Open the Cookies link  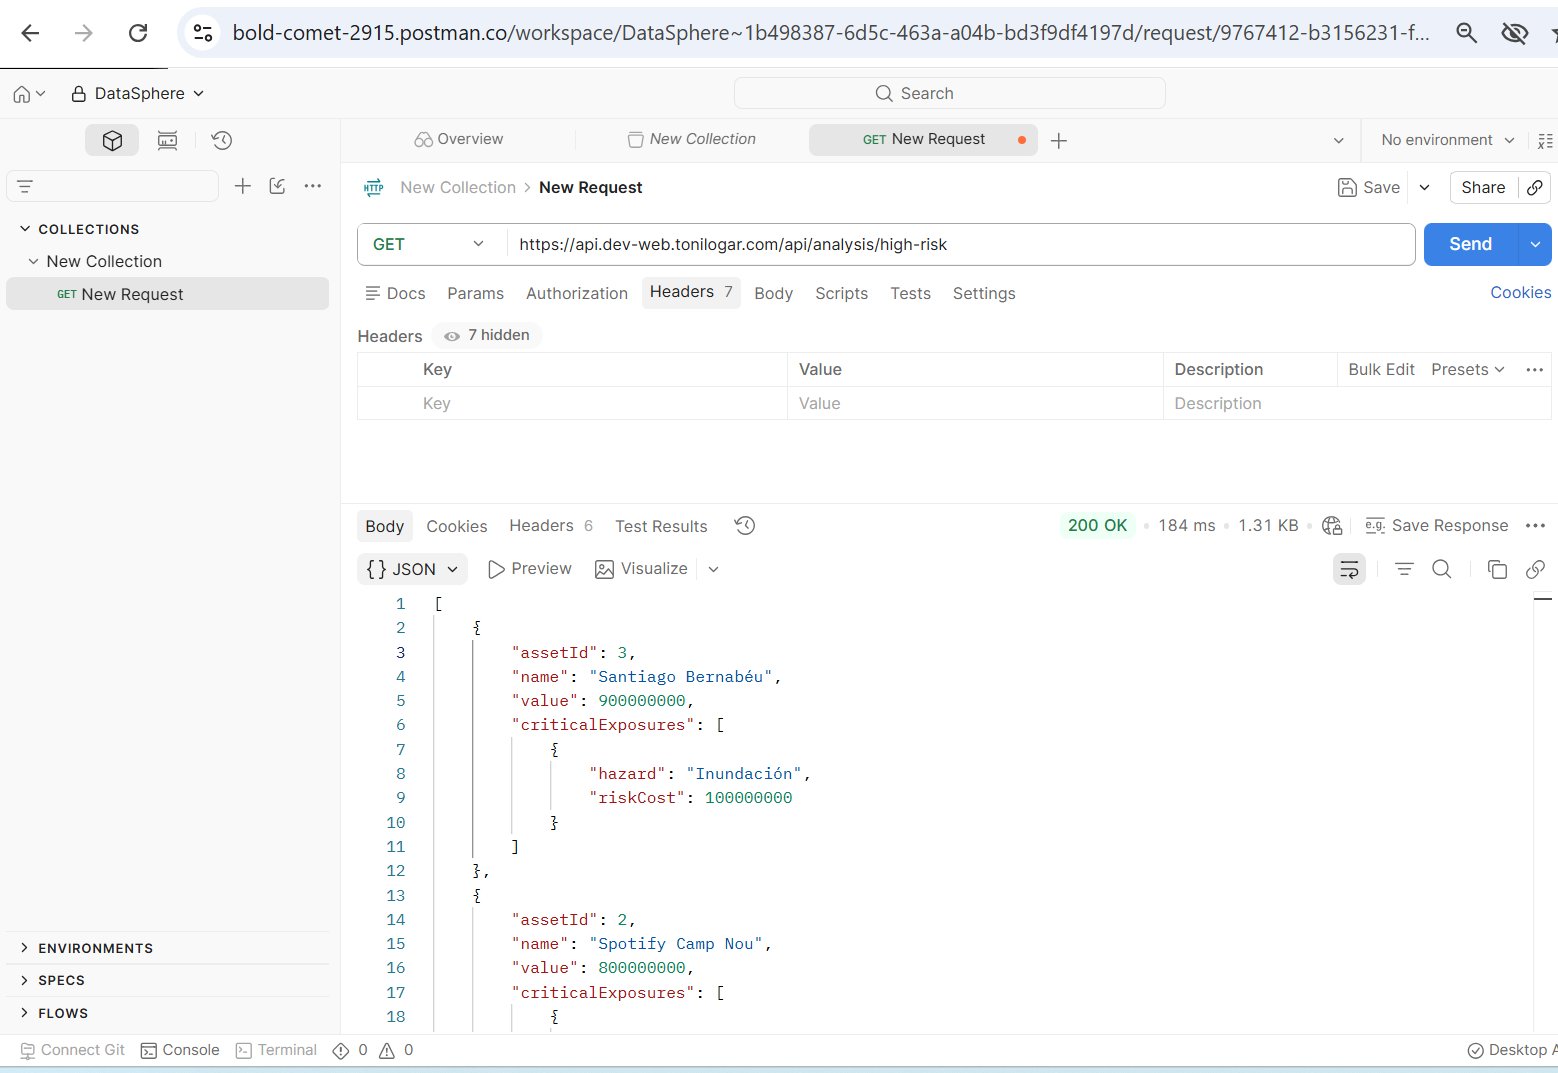click(x=1520, y=292)
